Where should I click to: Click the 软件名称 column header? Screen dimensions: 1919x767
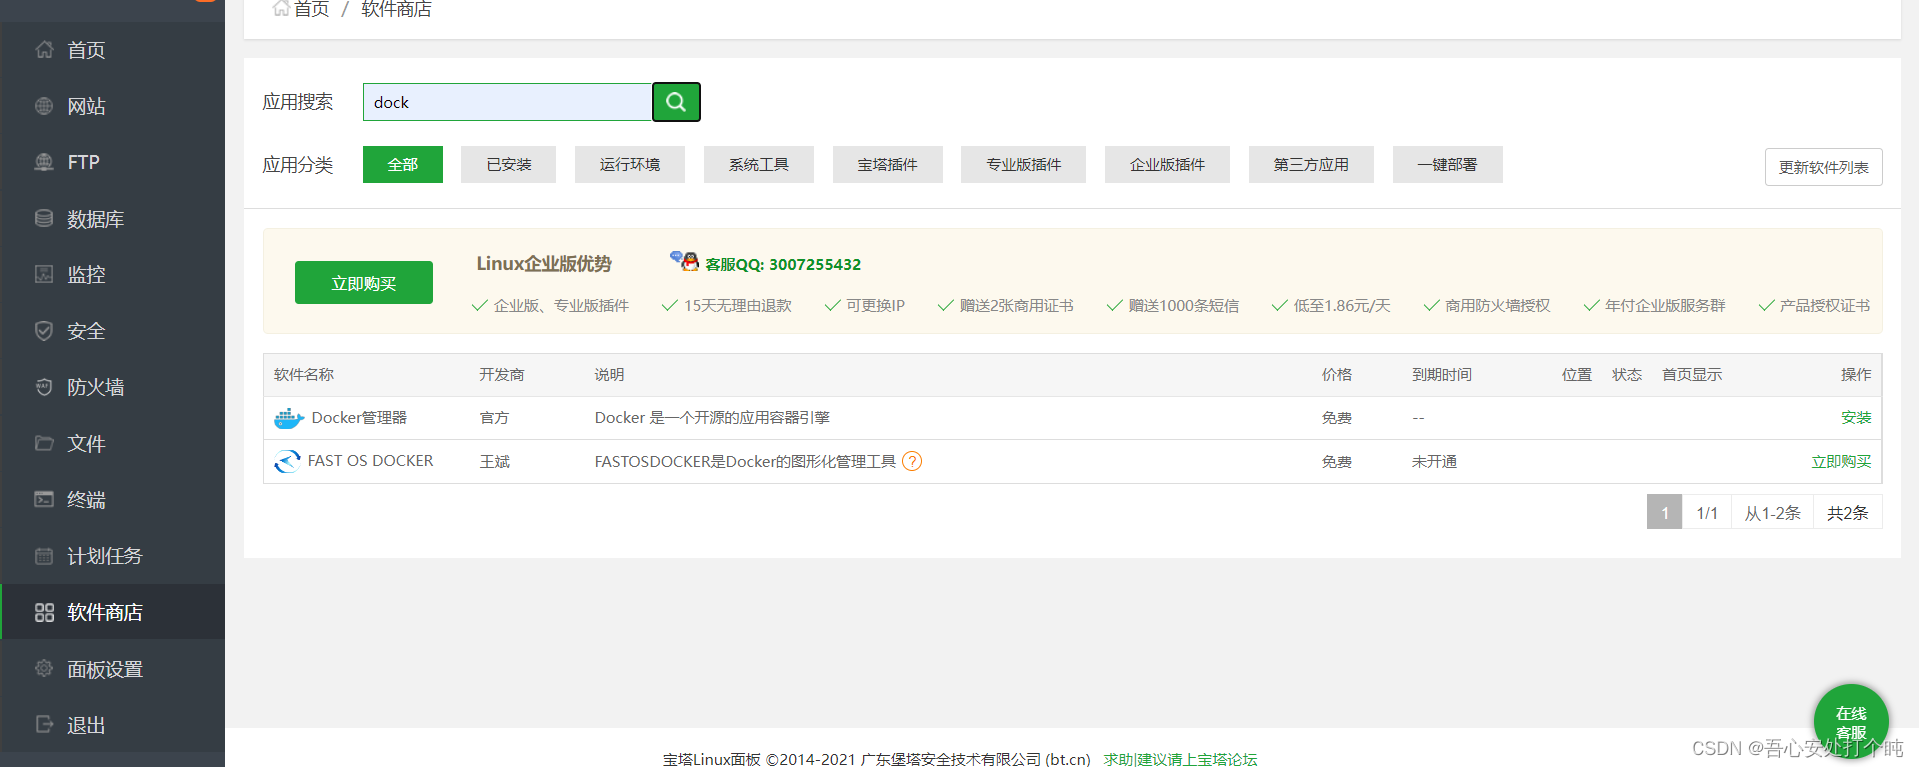click(x=304, y=374)
